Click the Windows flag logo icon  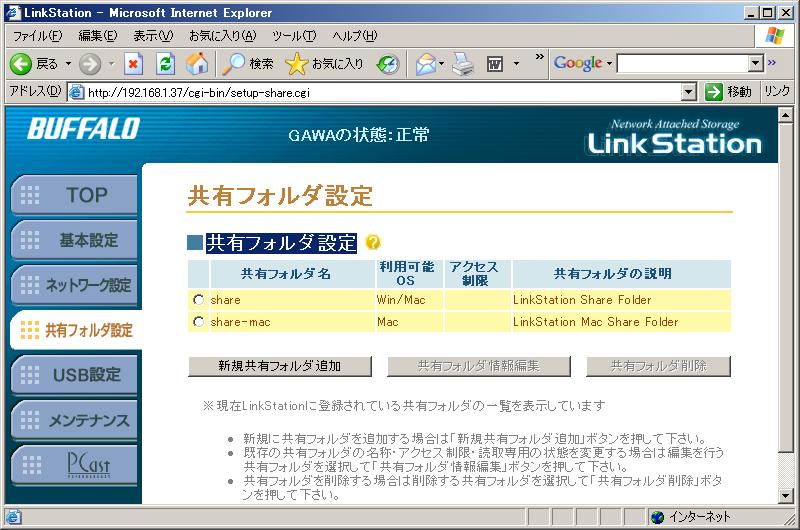pyautogui.click(x=774, y=36)
